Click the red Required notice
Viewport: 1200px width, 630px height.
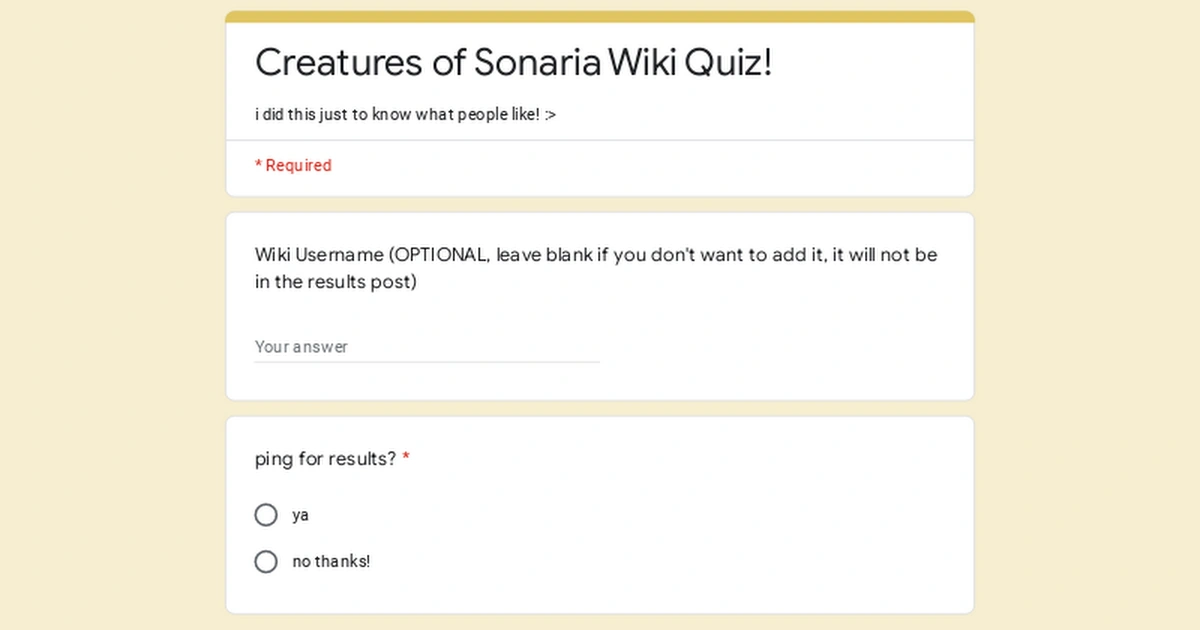293,165
